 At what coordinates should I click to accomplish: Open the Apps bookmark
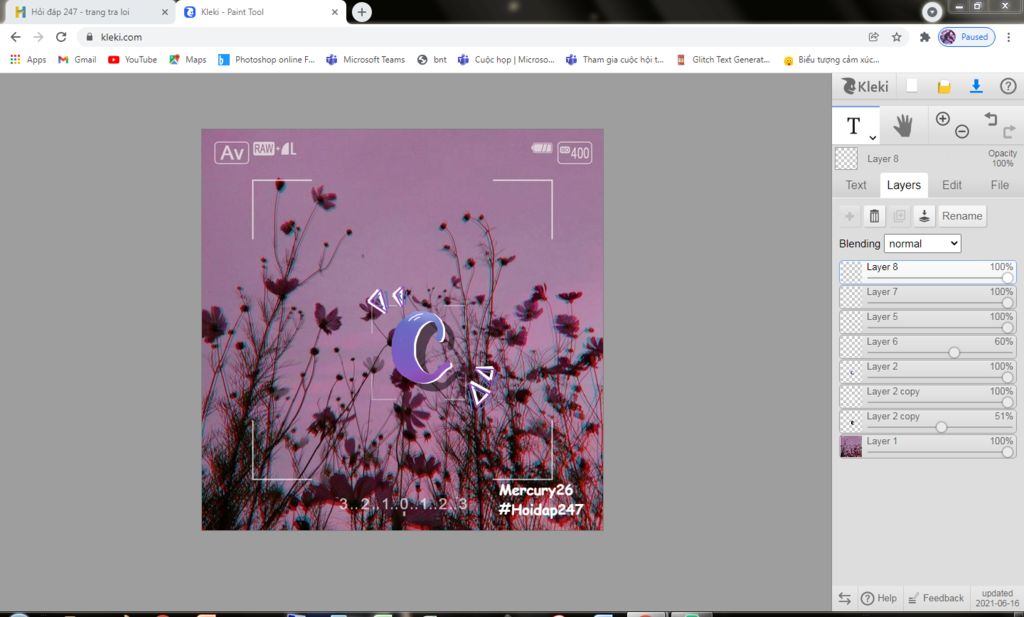(x=28, y=59)
